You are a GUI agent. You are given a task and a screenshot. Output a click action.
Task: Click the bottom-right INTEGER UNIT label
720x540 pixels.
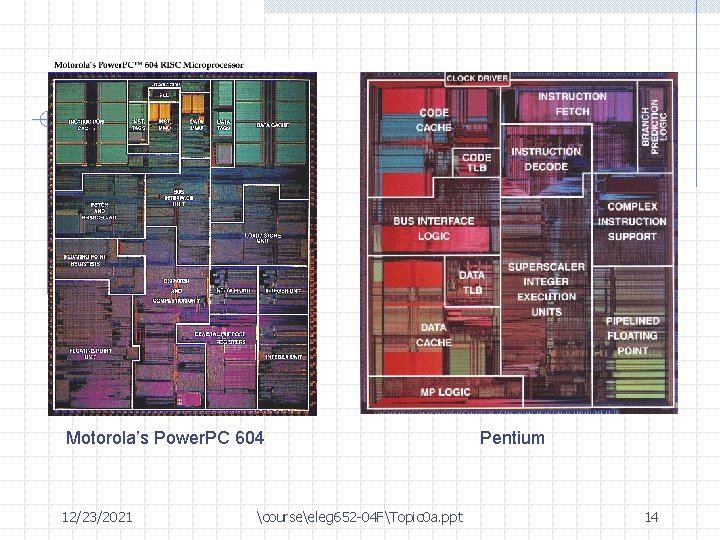(283, 357)
